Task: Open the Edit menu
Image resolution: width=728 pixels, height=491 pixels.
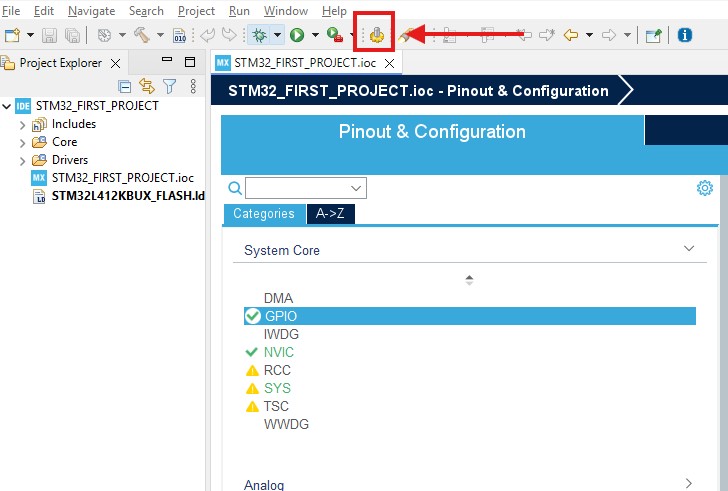Action: (44, 11)
